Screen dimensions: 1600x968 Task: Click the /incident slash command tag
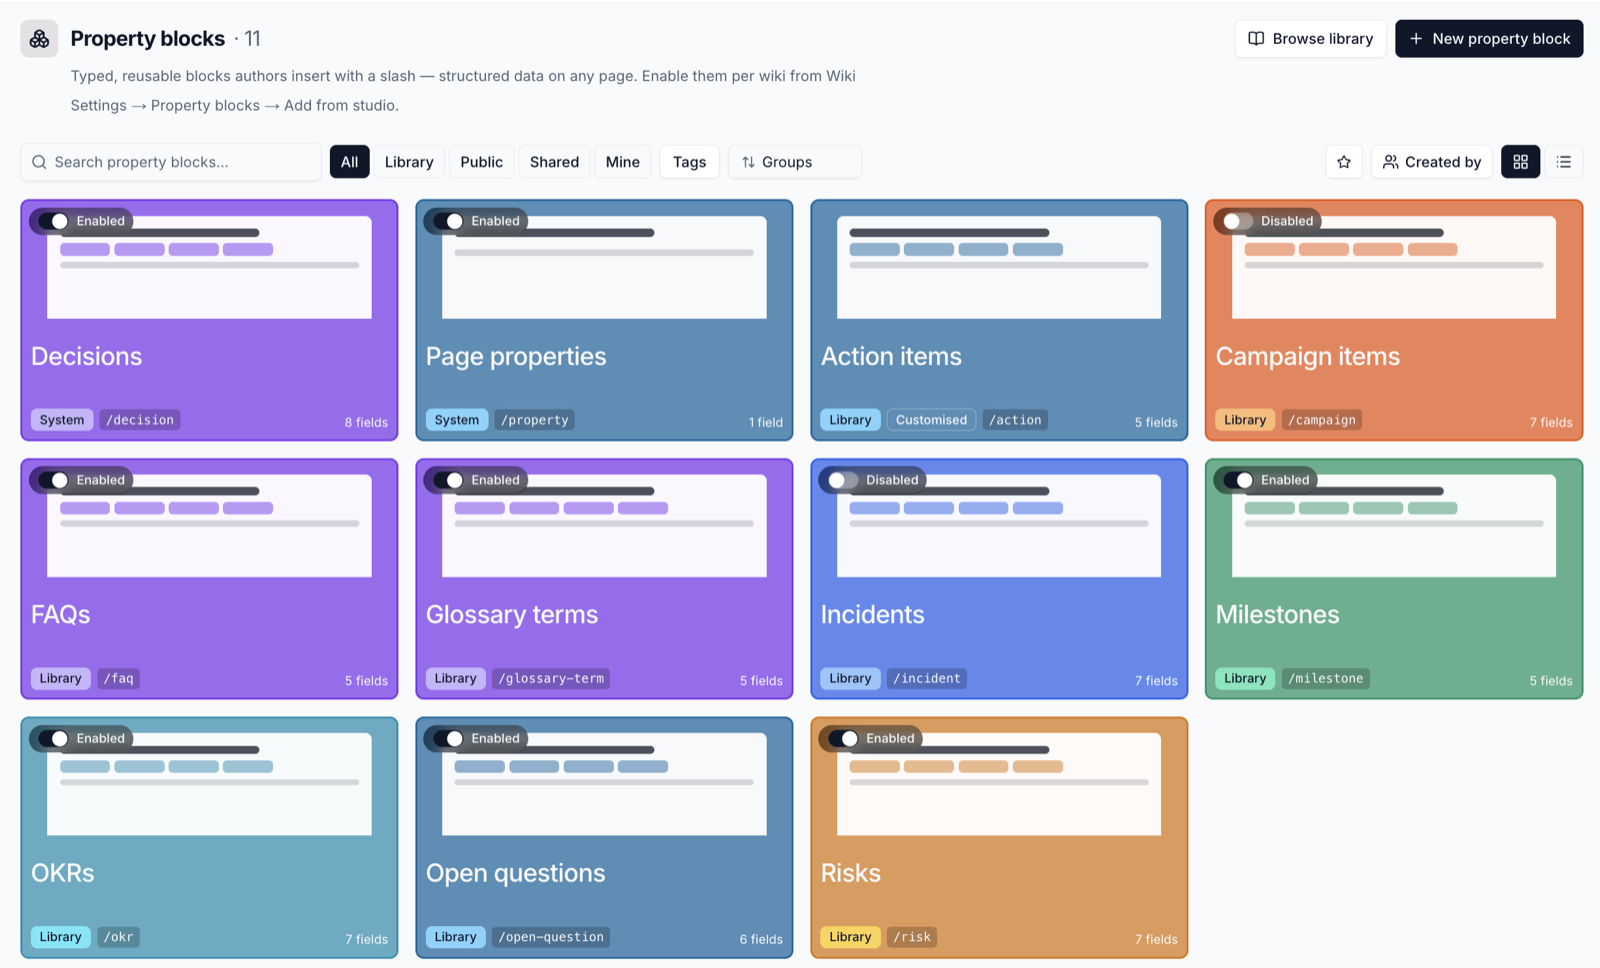[x=927, y=678]
